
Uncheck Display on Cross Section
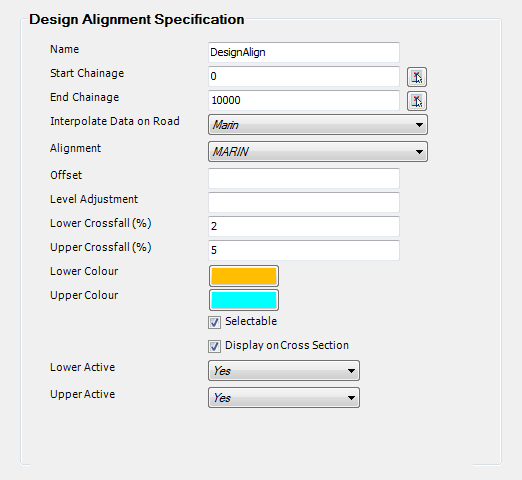tap(214, 346)
